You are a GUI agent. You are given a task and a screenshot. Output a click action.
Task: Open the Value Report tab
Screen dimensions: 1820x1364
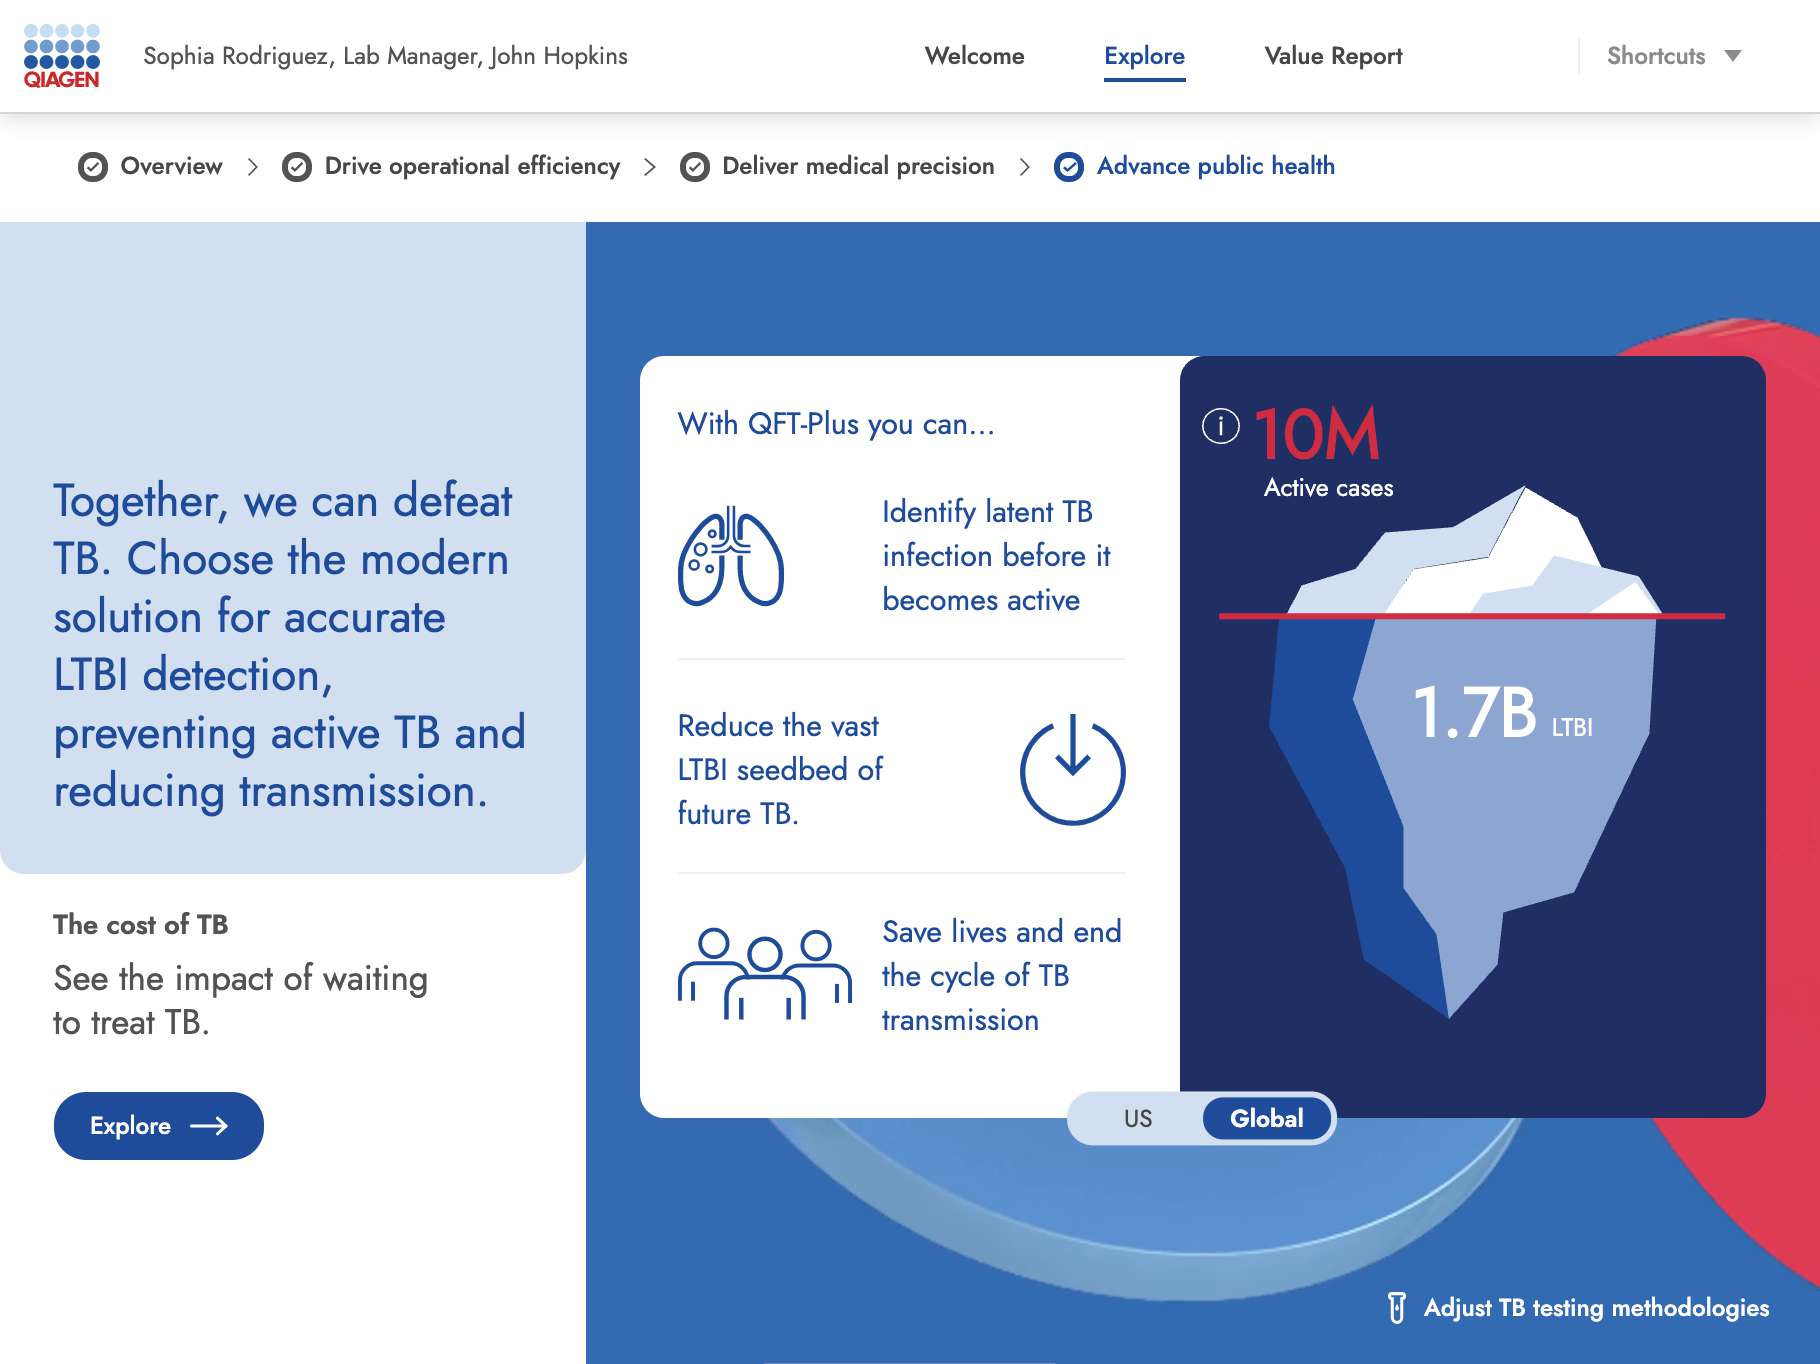[1333, 56]
